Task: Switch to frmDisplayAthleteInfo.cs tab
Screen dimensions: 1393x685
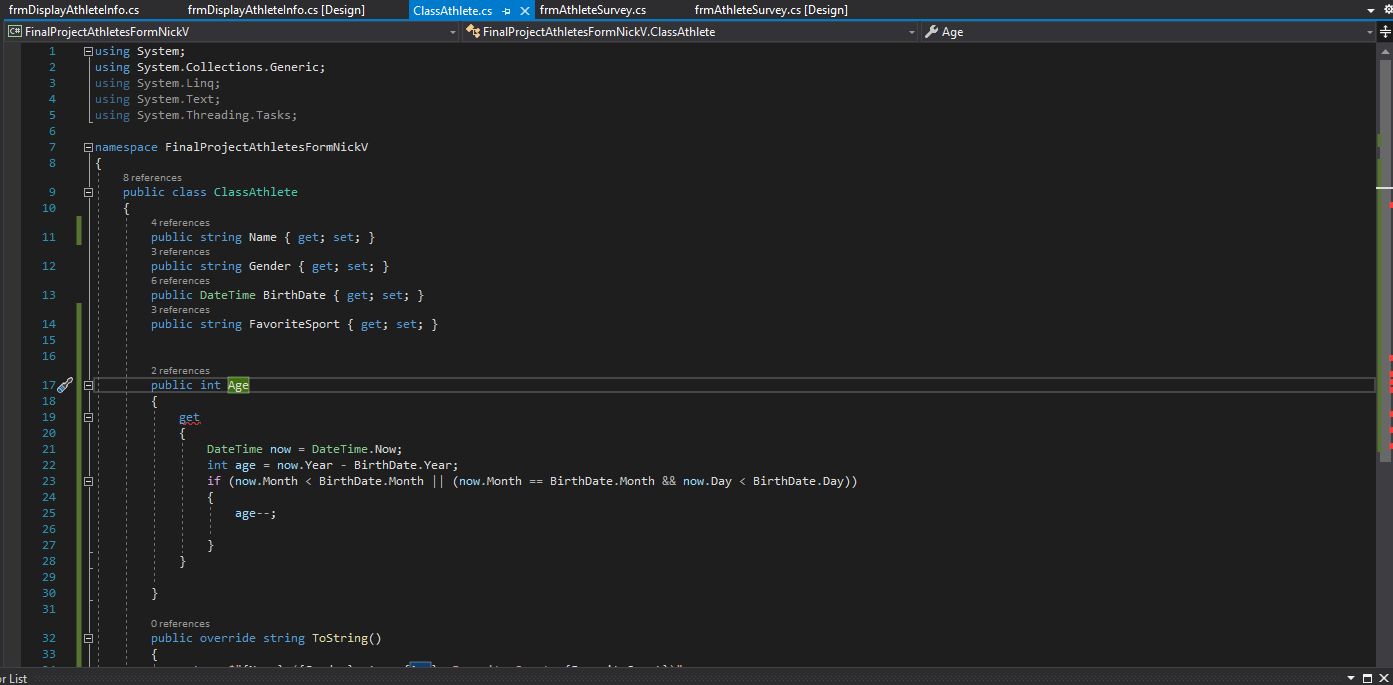Action: (74, 10)
